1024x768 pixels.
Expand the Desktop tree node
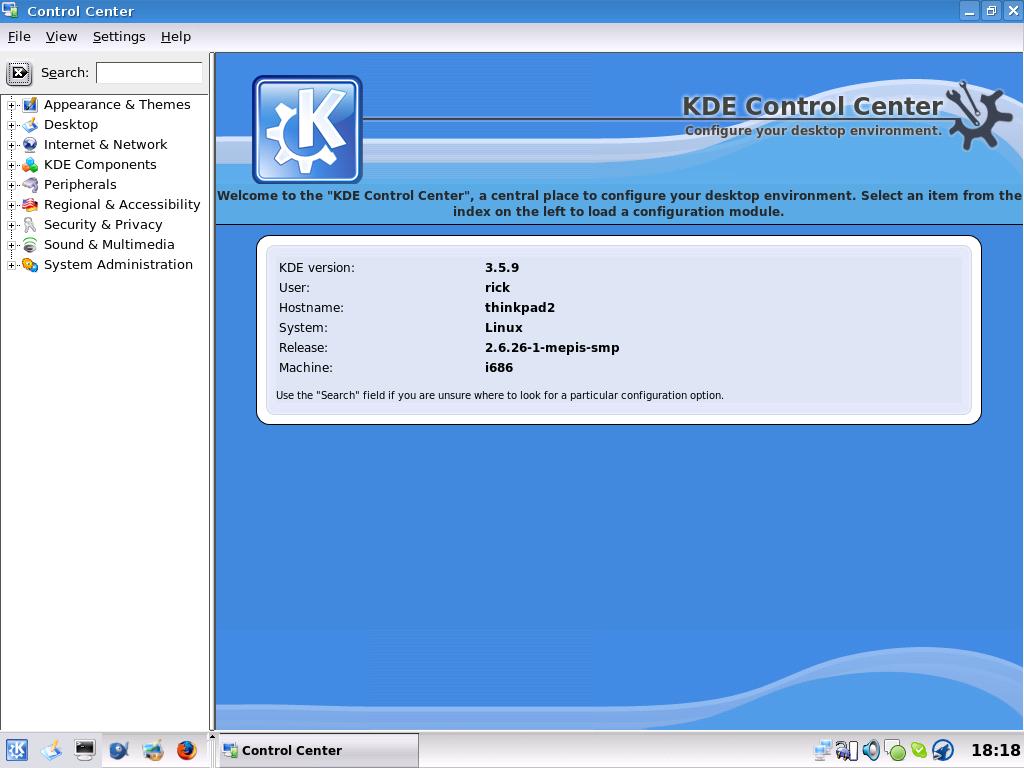pyautogui.click(x=11, y=125)
